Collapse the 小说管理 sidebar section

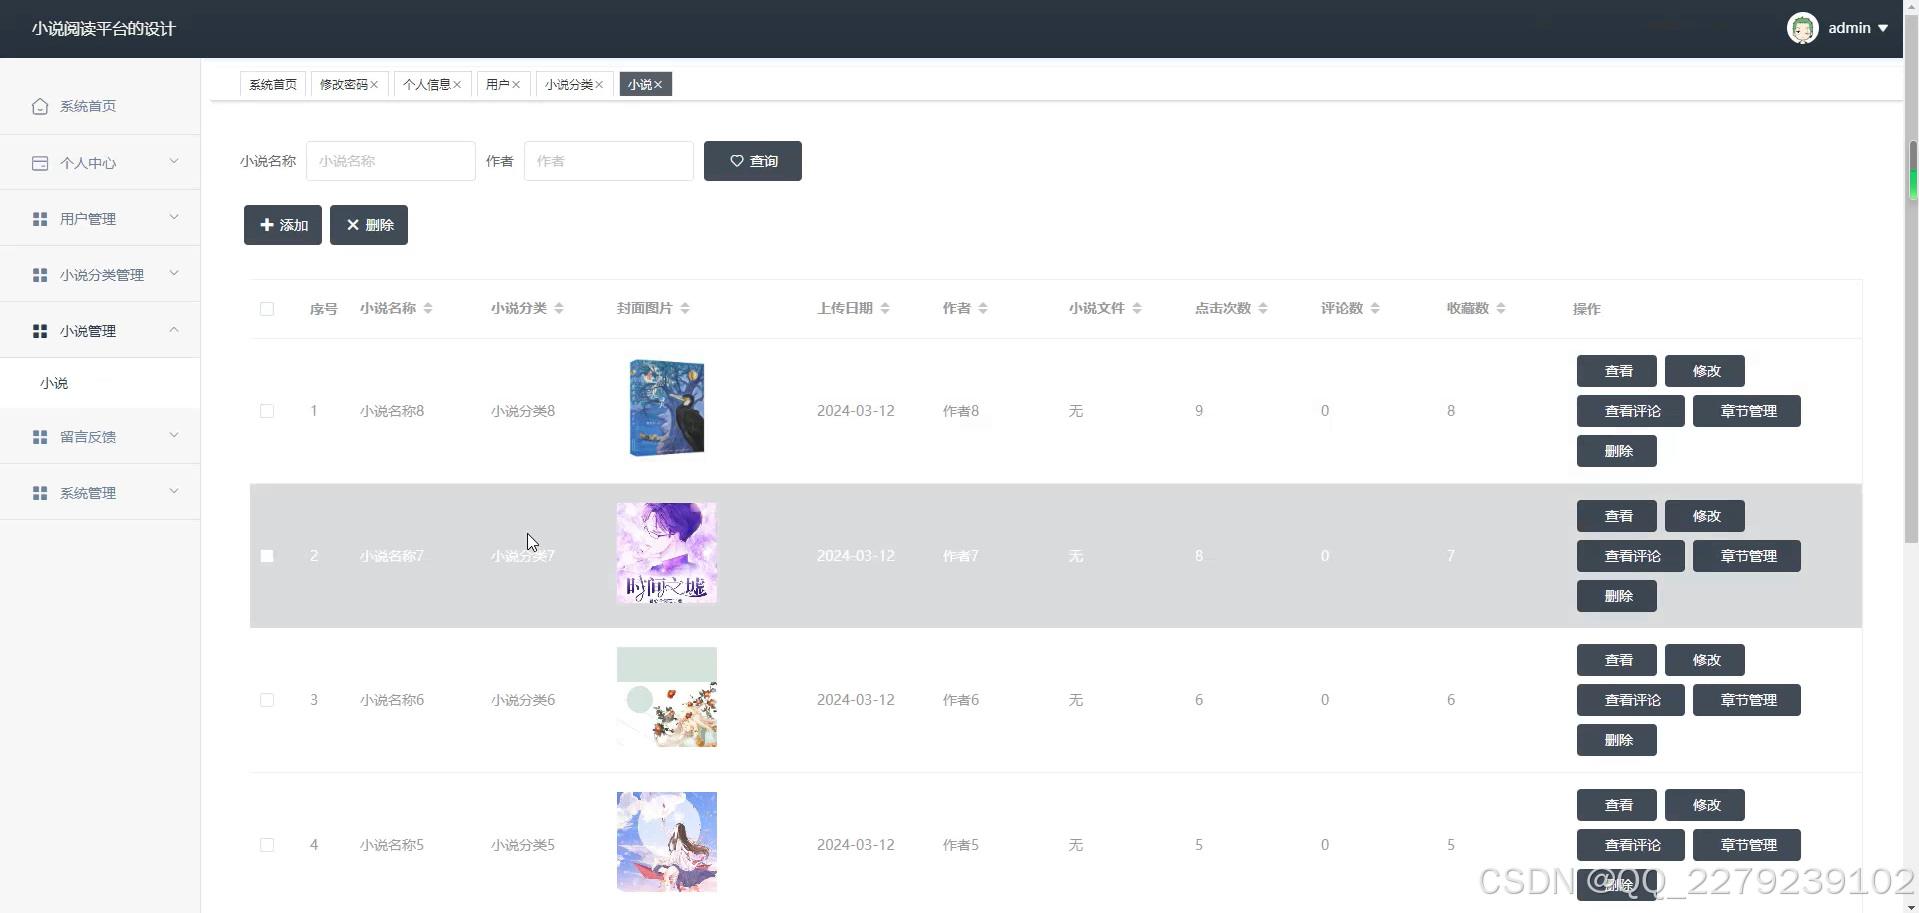pyautogui.click(x=173, y=330)
